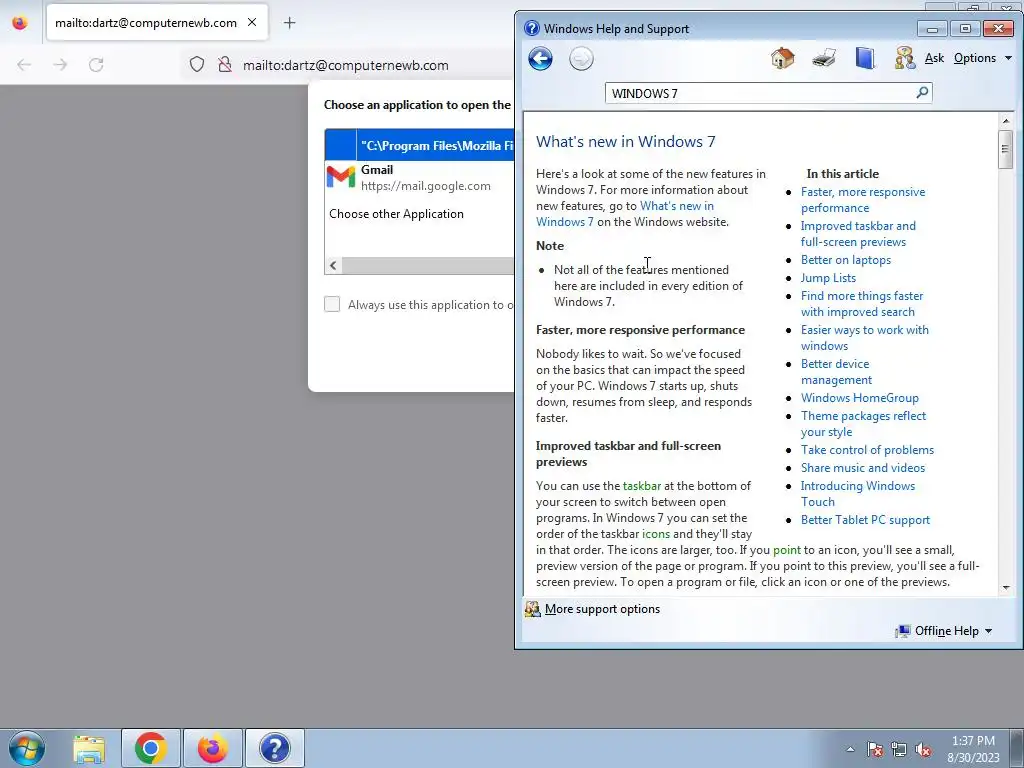Click Firefox forward arrow button
Screen dimensions: 1024x768
point(60,65)
